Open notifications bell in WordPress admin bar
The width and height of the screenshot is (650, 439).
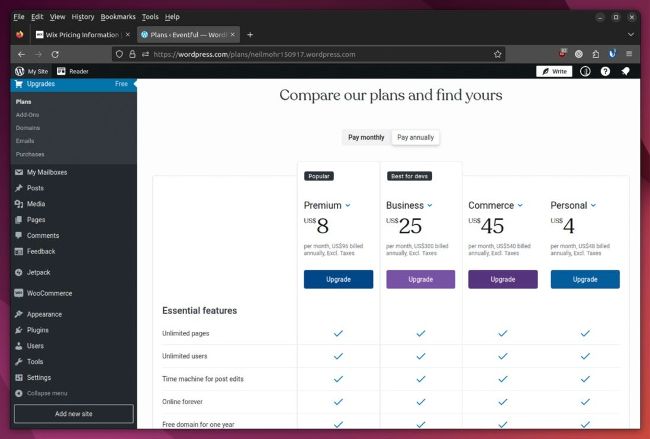tap(625, 71)
